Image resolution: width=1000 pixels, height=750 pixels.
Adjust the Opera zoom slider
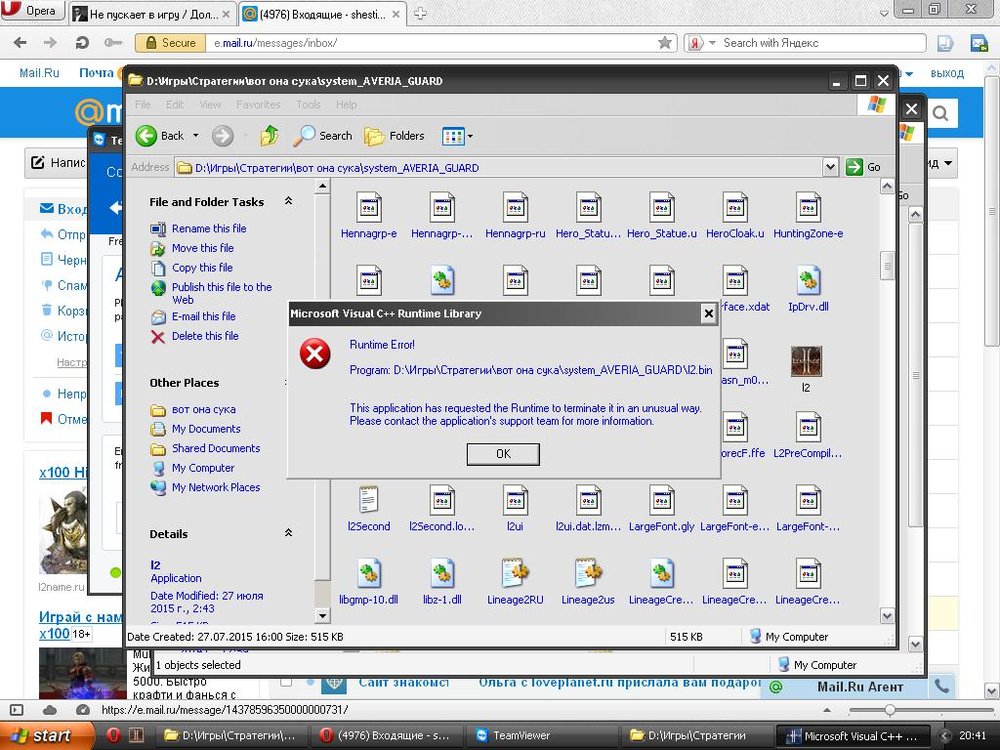tap(889, 709)
